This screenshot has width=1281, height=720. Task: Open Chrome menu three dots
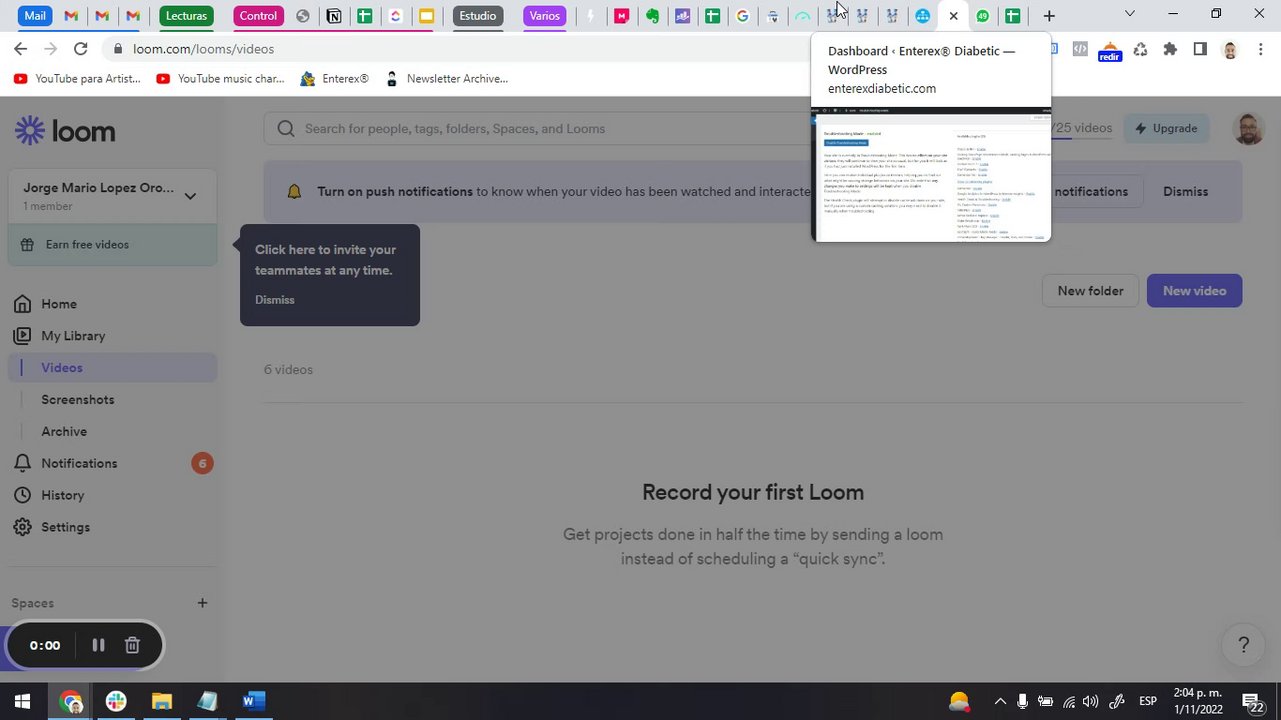pos(1261,49)
